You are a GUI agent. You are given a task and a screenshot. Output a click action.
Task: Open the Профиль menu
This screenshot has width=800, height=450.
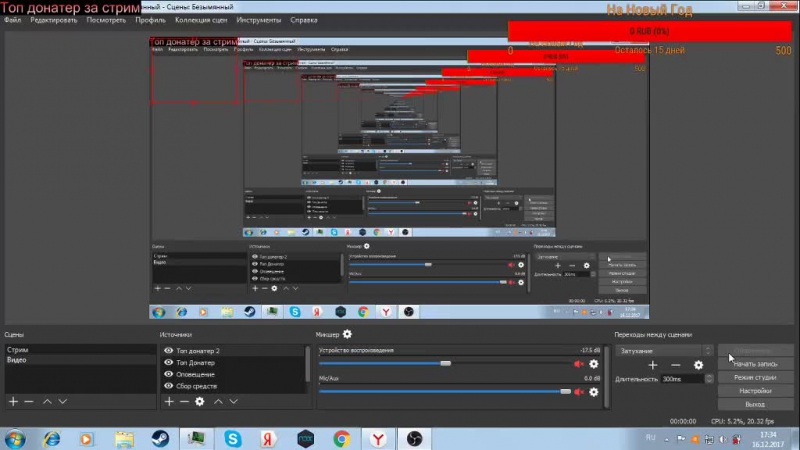151,20
